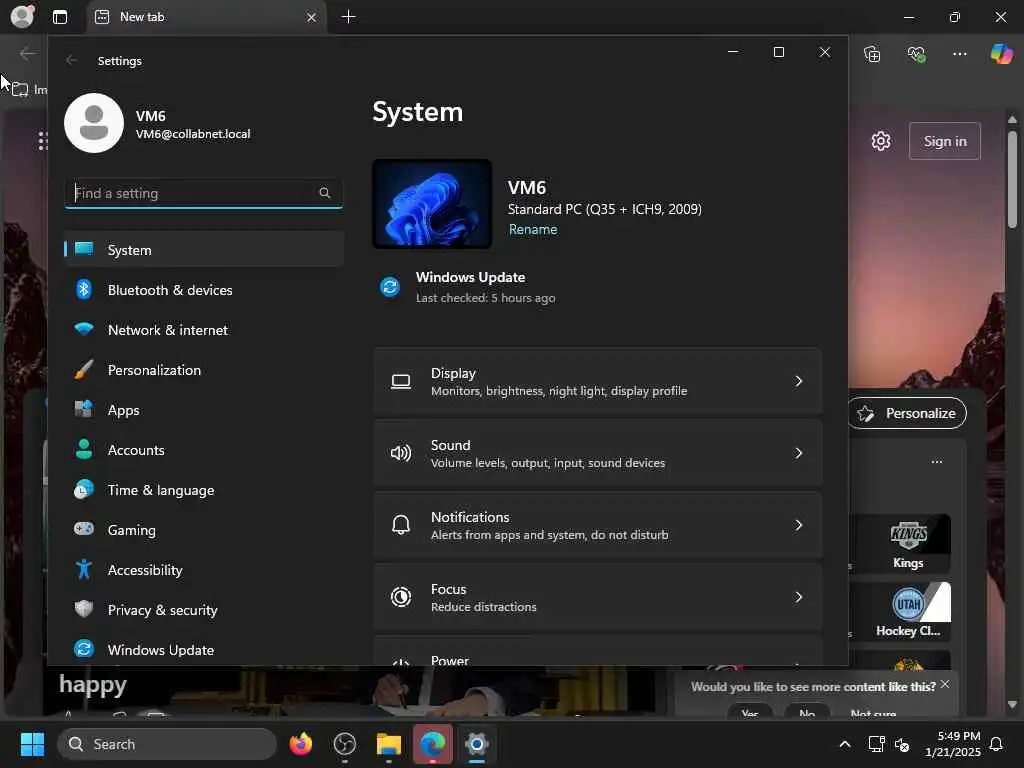Open Windows Start menu
Image resolution: width=1024 pixels, height=768 pixels.
coord(33,744)
